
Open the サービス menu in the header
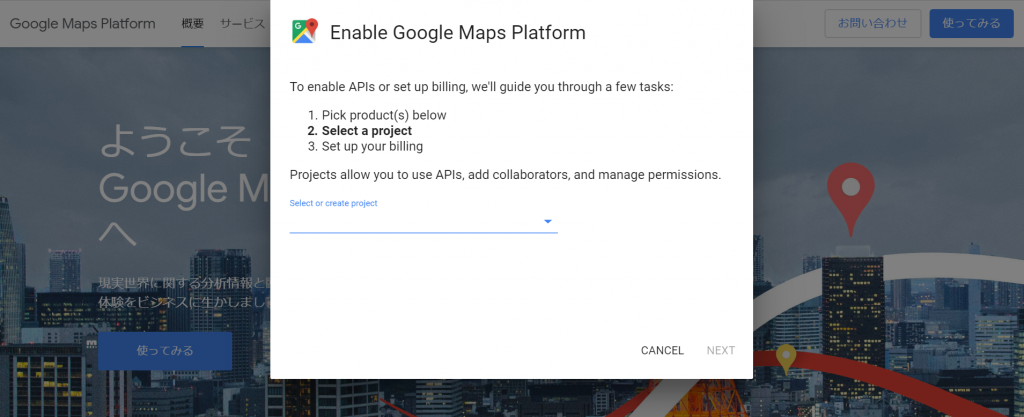click(x=242, y=24)
